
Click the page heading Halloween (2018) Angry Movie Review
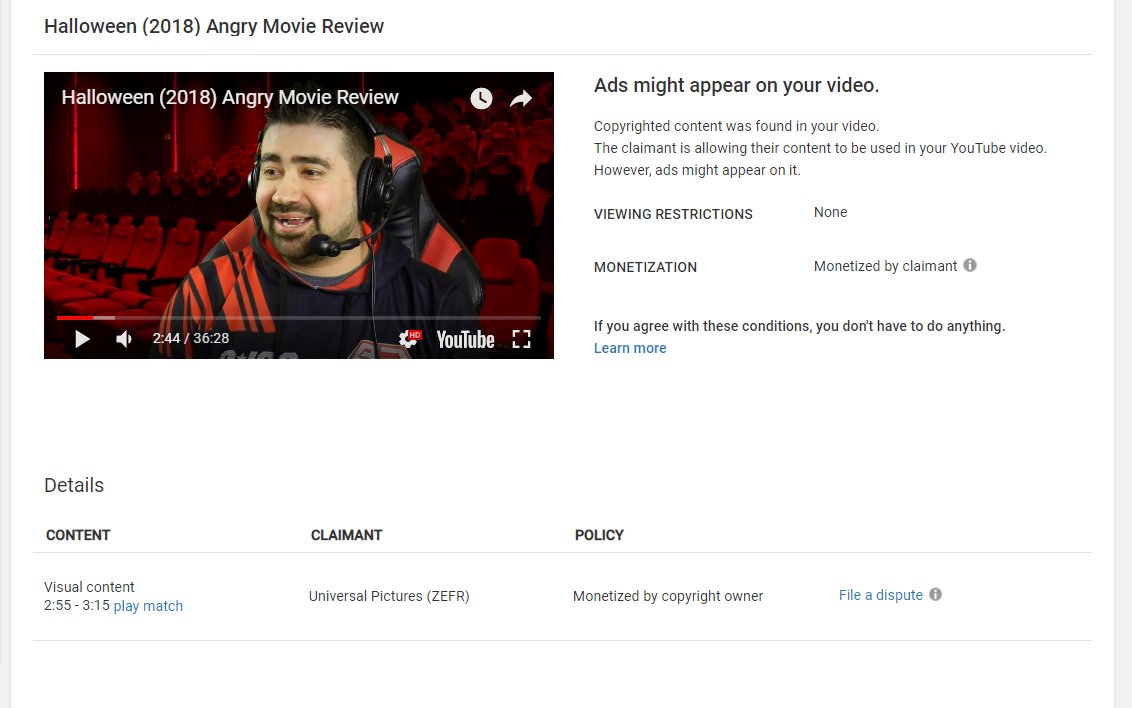coord(214,26)
